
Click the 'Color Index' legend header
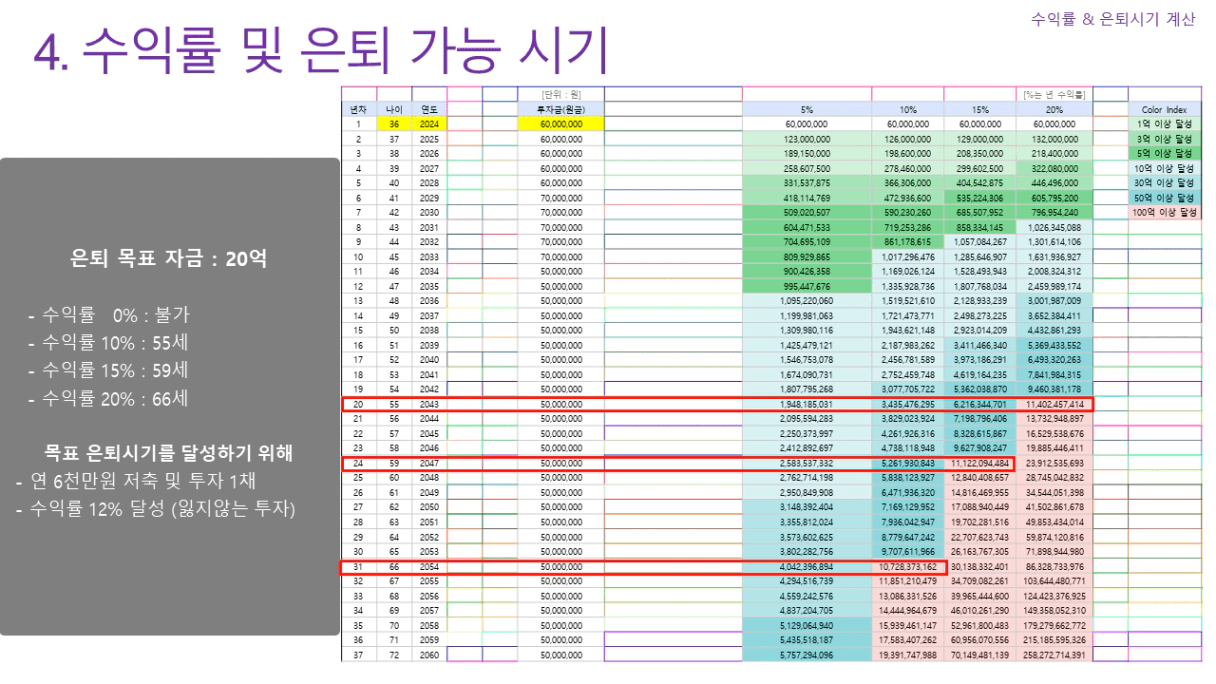tap(1165, 109)
